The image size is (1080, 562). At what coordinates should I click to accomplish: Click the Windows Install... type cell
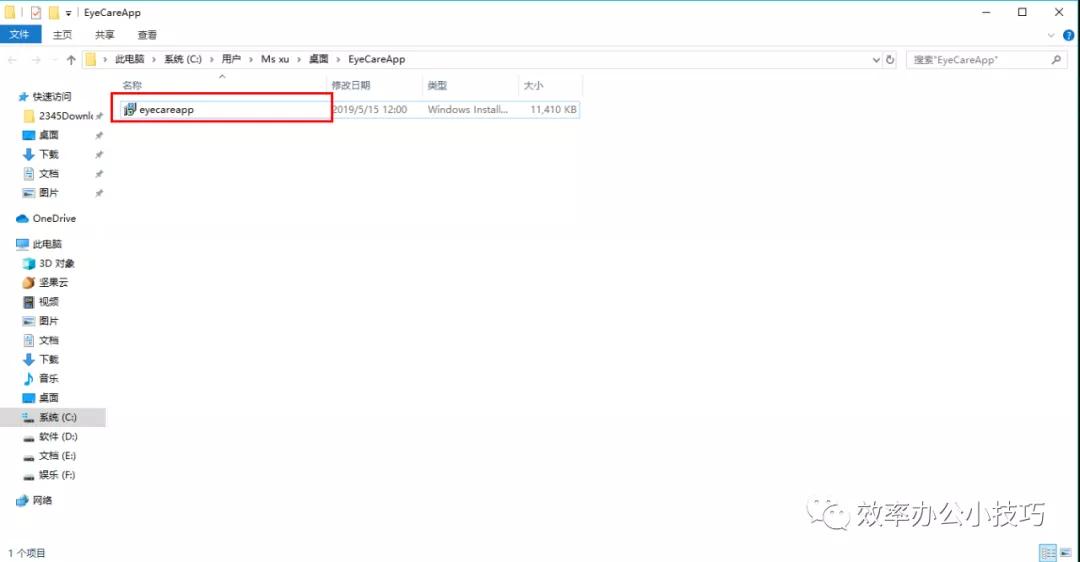pyautogui.click(x=468, y=110)
